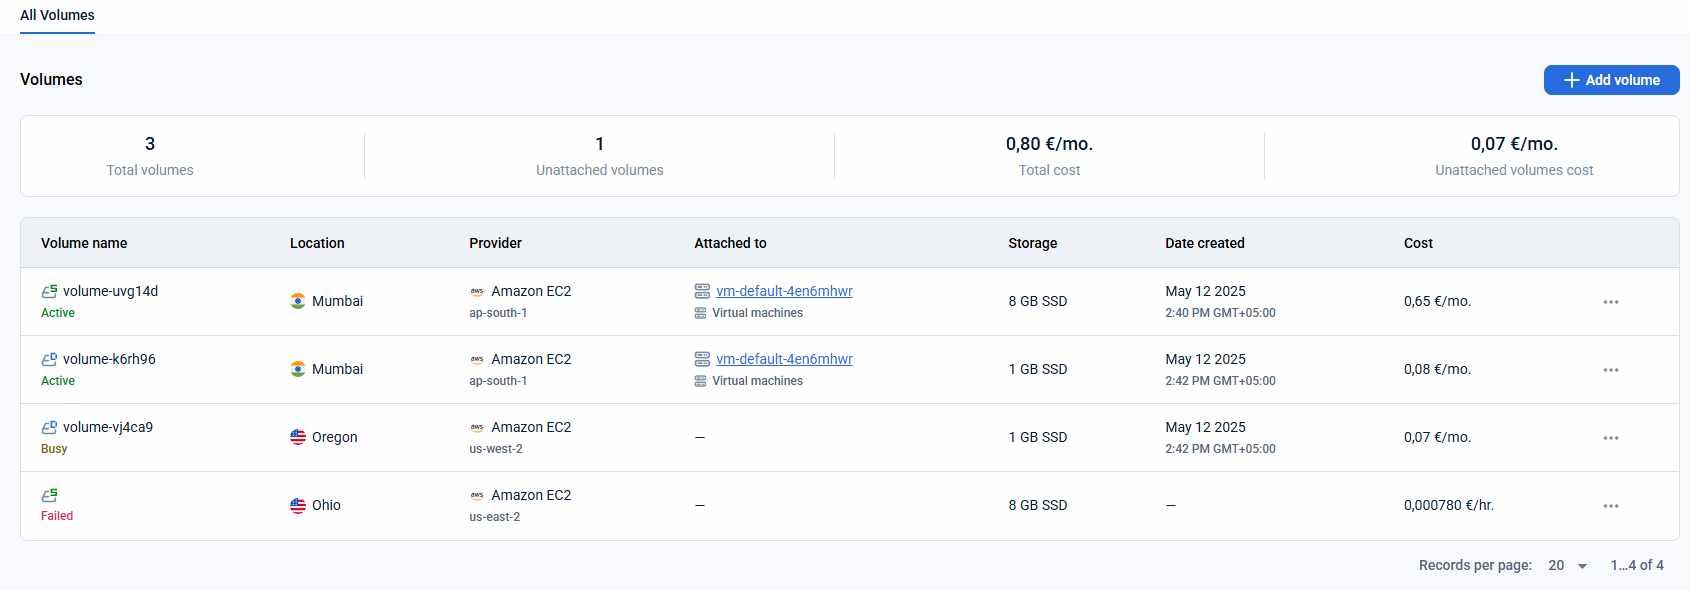1690x590 pixels.
Task: Click the Volume name column header
Action: 84,243
